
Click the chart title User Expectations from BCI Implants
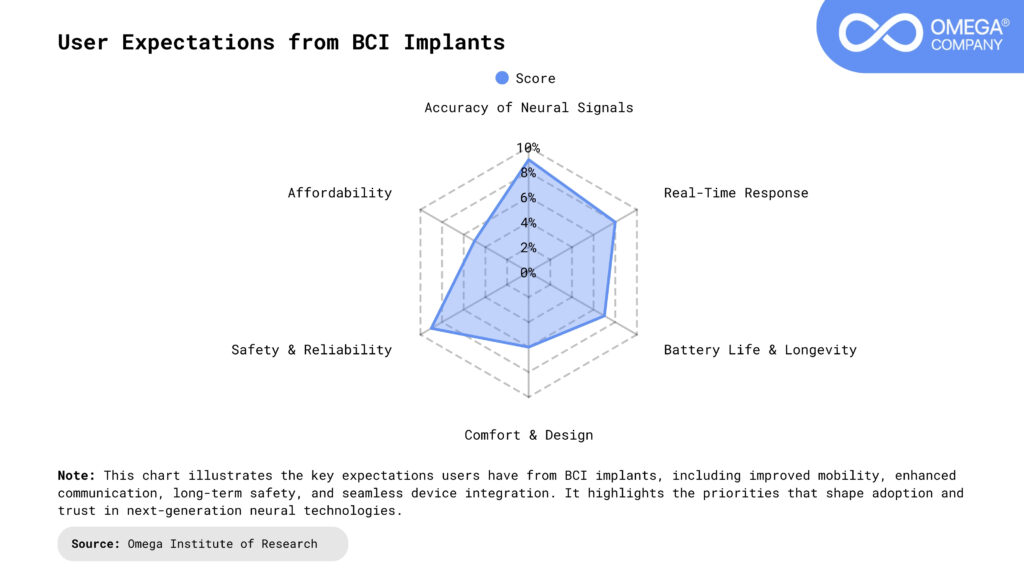coord(281,42)
